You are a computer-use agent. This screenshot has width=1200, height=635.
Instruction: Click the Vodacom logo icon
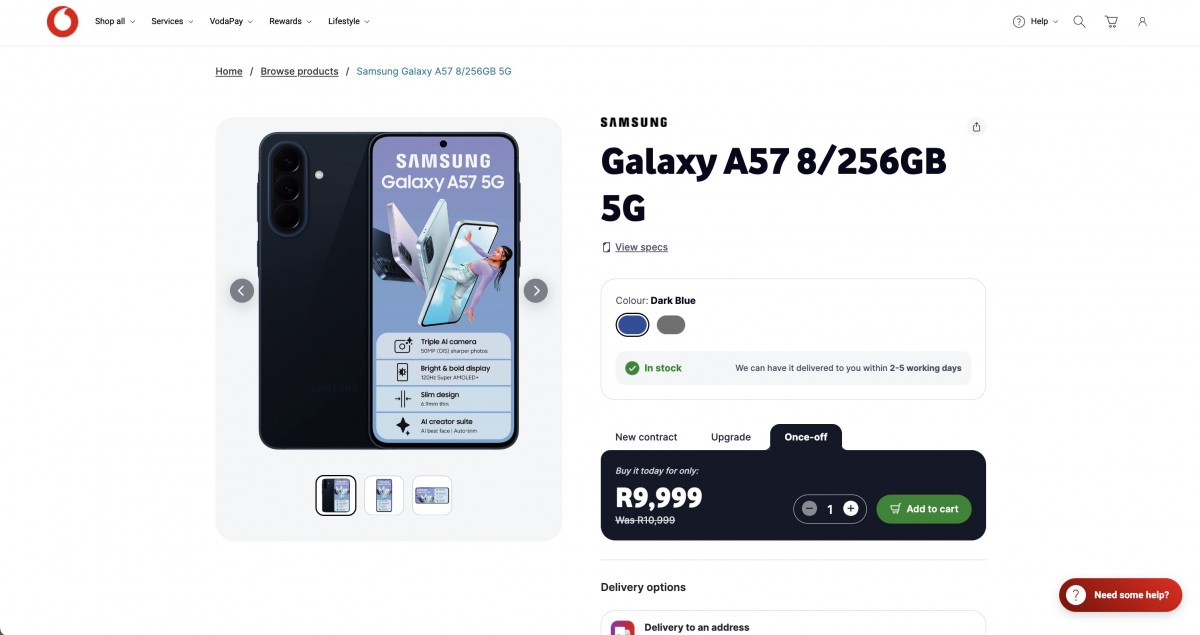tap(62, 21)
